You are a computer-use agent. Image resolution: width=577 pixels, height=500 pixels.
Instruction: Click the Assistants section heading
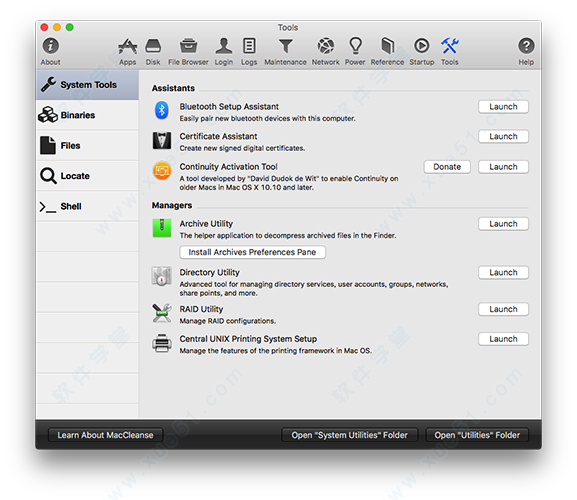point(173,88)
